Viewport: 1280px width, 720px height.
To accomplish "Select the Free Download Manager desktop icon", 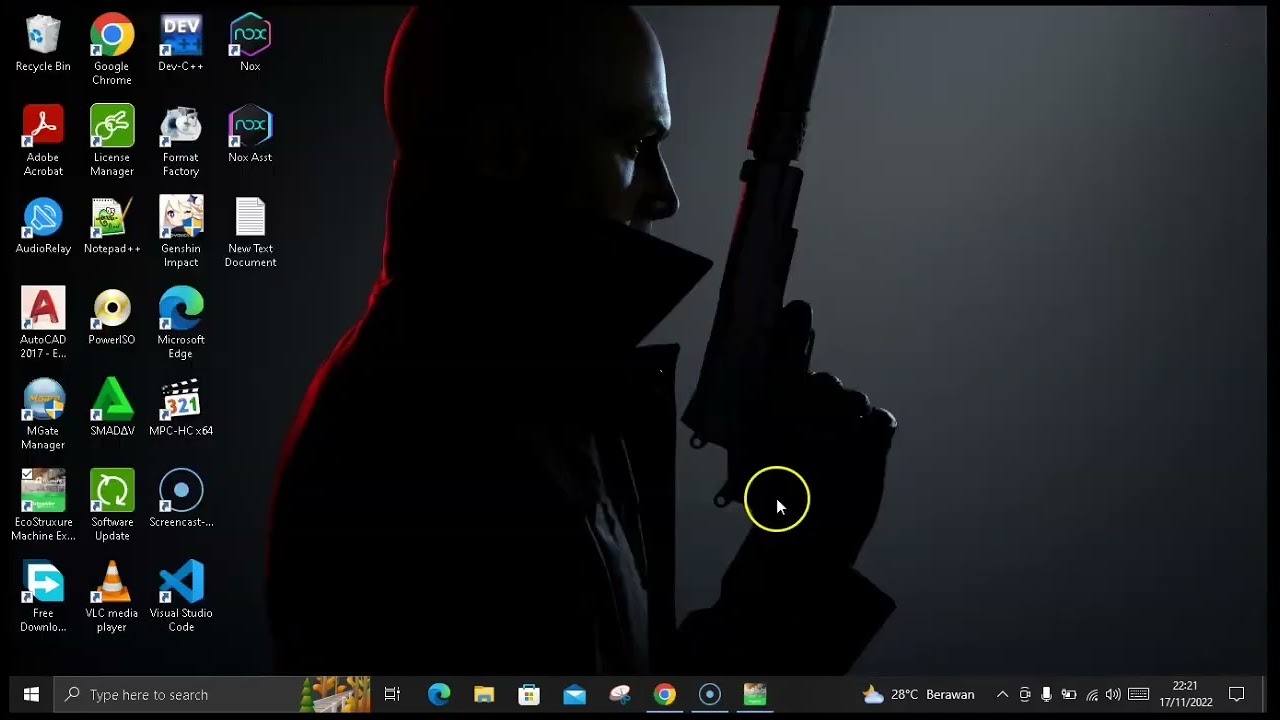I will point(43,596).
